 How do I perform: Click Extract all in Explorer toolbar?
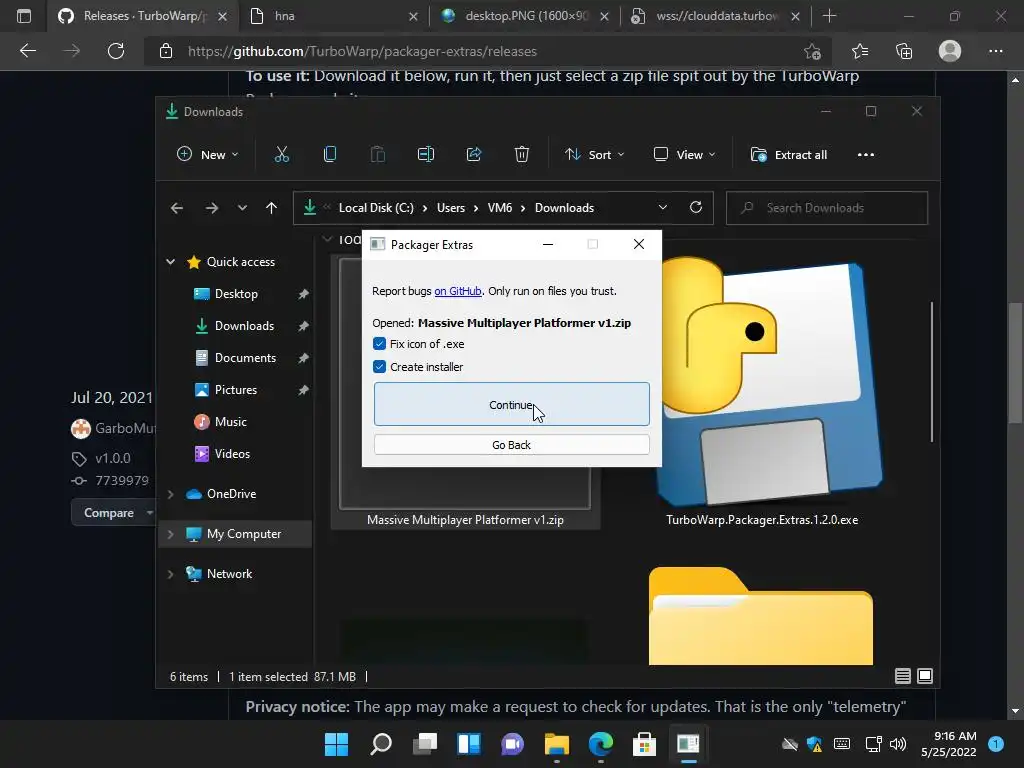789,155
